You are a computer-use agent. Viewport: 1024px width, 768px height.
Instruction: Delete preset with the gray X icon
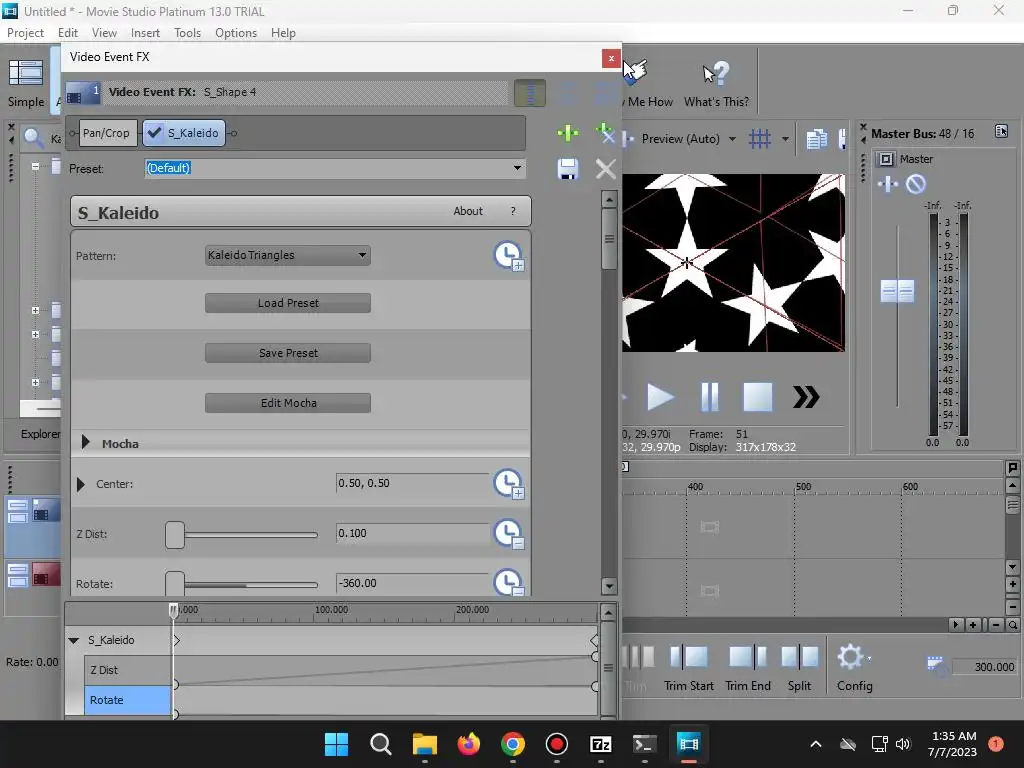click(x=605, y=169)
